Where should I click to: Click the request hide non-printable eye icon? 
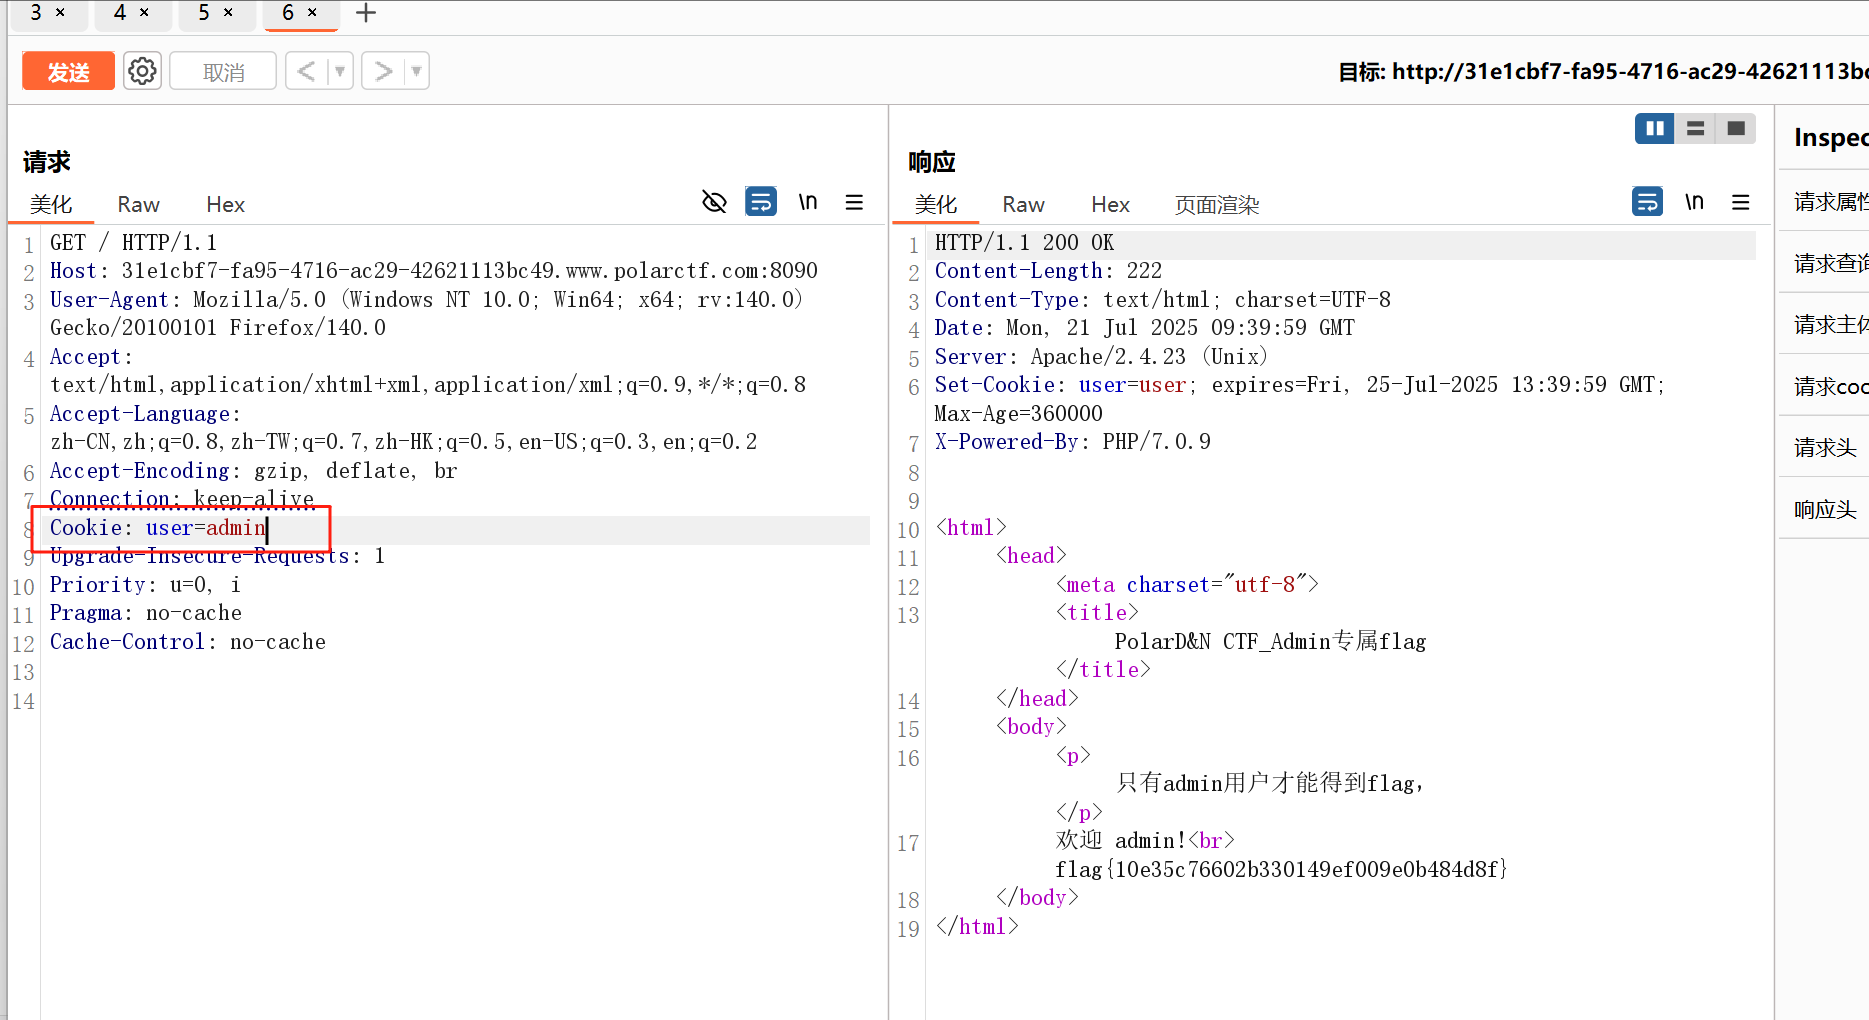[x=714, y=202]
